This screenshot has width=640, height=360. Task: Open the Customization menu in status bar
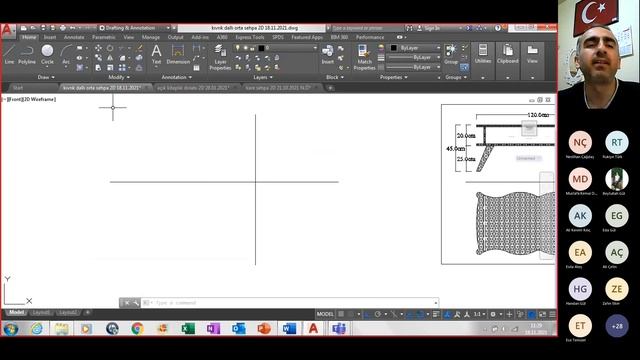coord(552,314)
